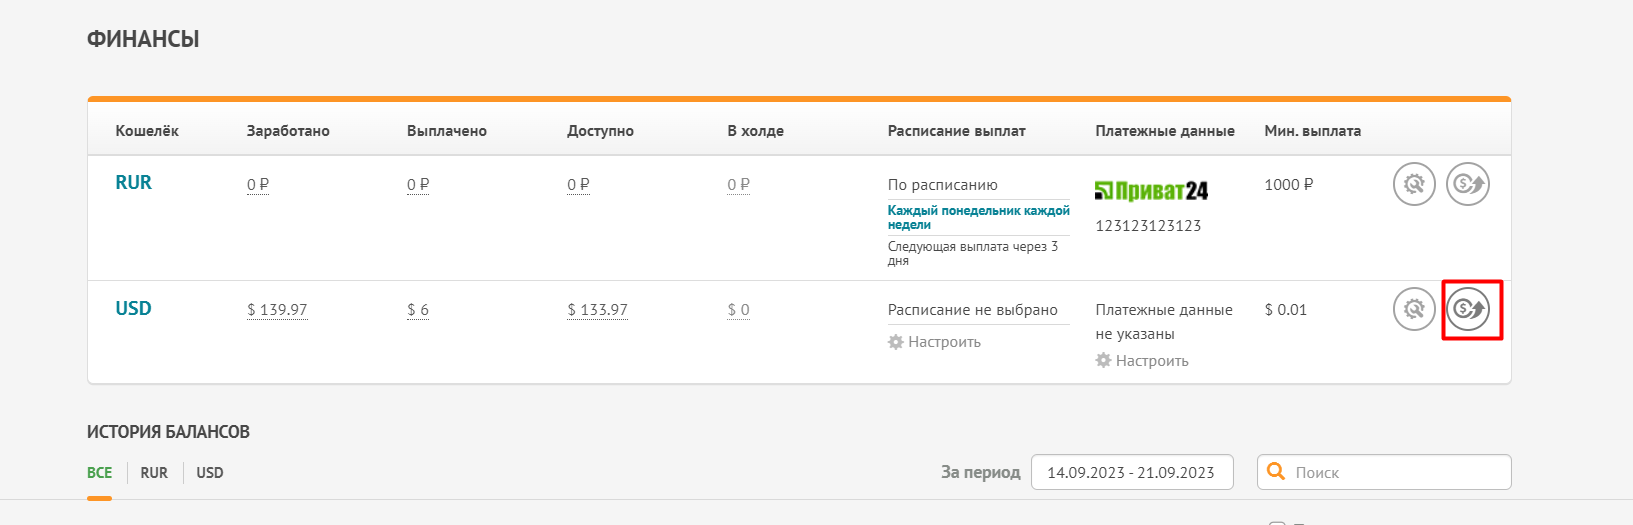Click Настроить under USD payment data
Screen dimensions: 1633x525
point(1152,361)
